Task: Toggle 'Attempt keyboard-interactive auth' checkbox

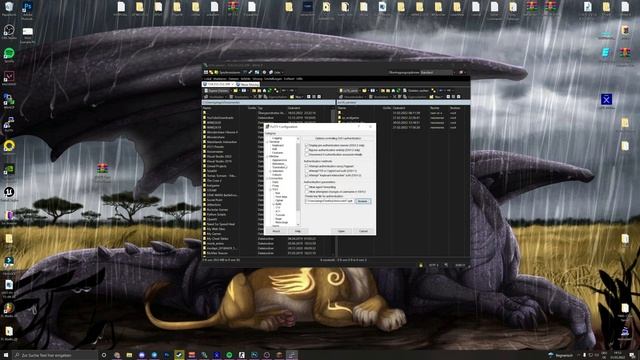Action: click(x=307, y=175)
